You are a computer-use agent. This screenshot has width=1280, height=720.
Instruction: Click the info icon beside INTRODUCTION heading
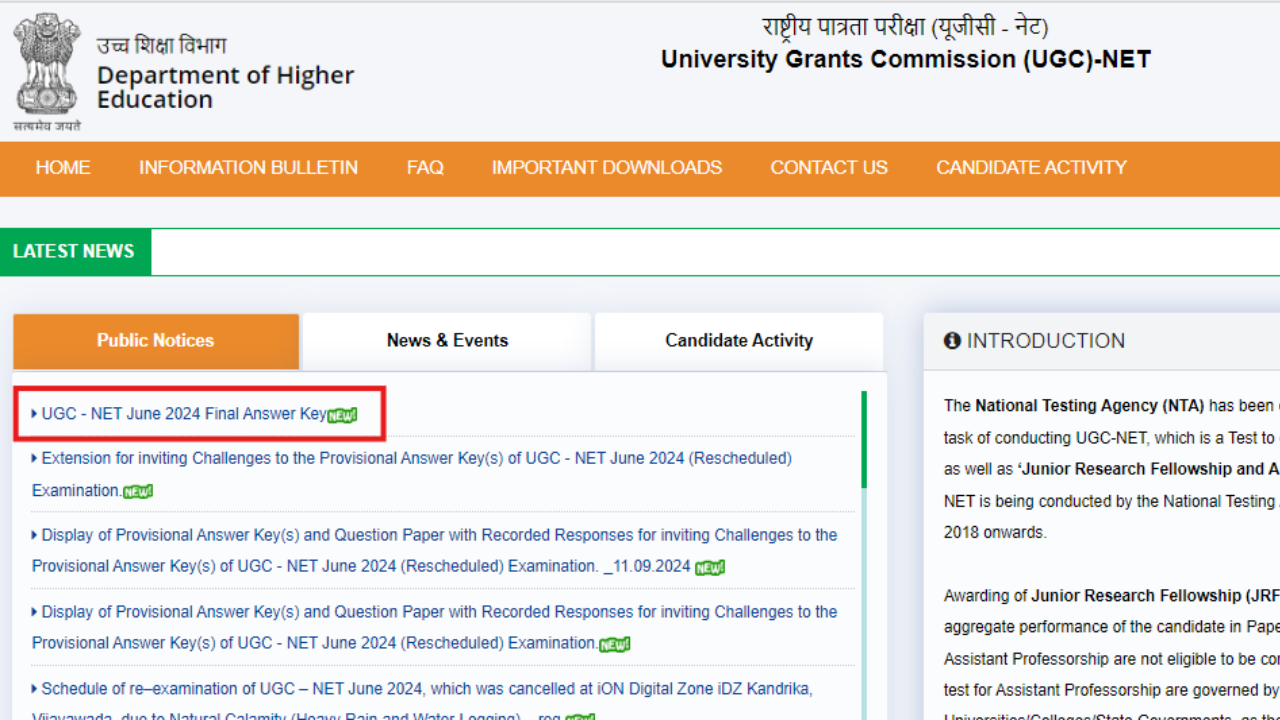(x=951, y=341)
